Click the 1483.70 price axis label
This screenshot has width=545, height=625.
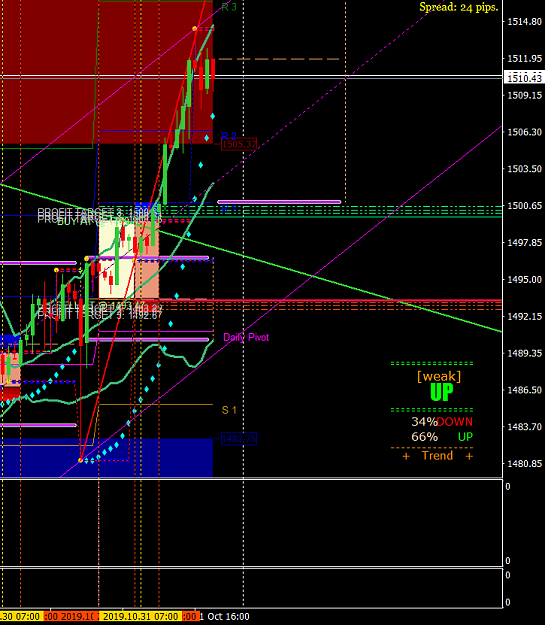524,427
